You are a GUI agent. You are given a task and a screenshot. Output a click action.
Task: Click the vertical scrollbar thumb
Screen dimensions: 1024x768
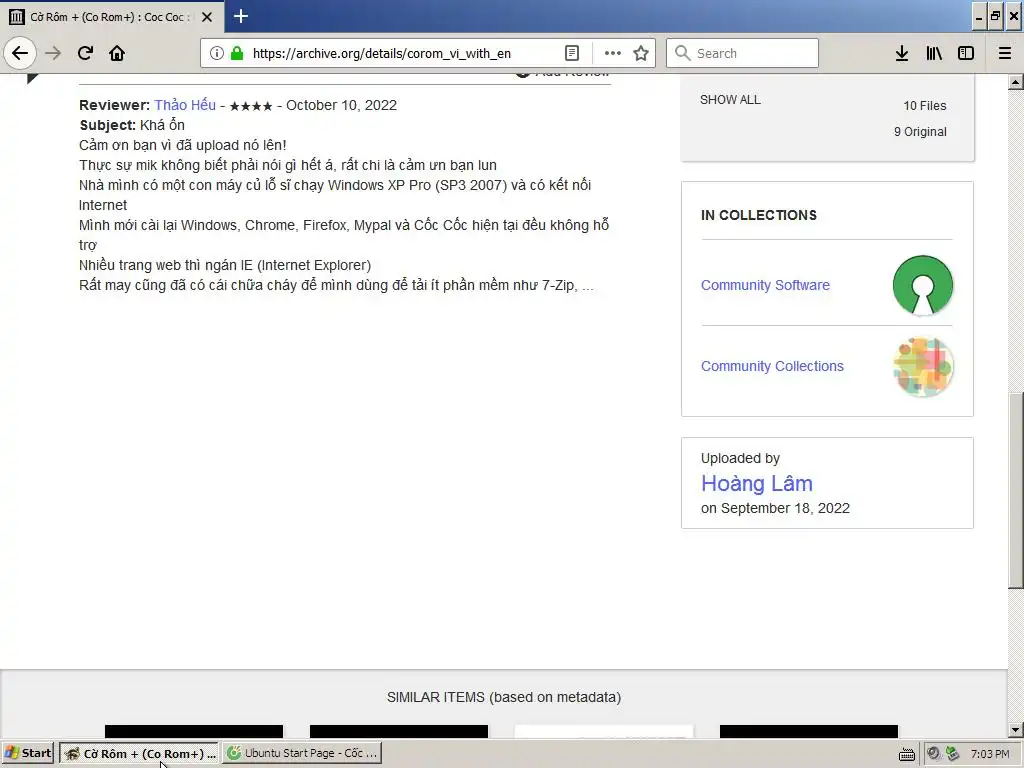click(1016, 491)
